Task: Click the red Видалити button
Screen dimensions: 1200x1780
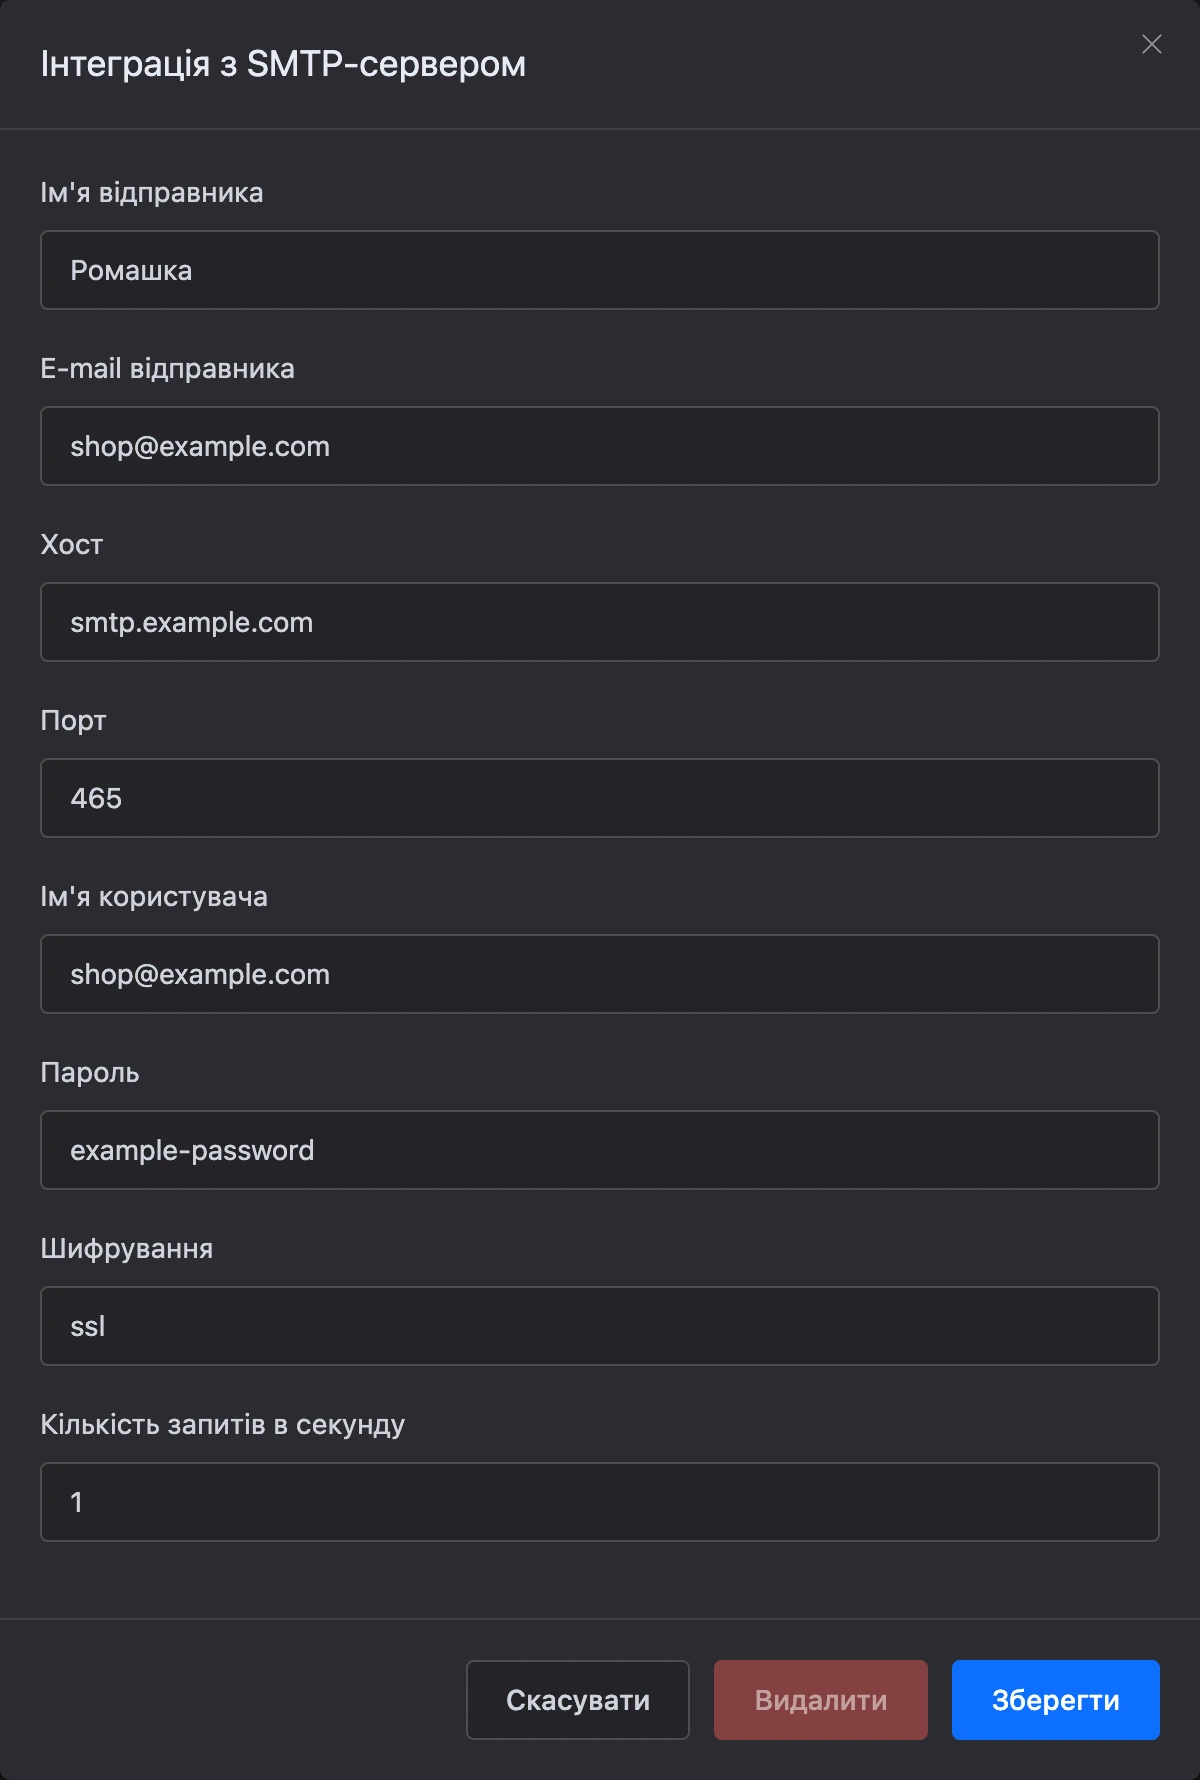Action: (821, 1700)
